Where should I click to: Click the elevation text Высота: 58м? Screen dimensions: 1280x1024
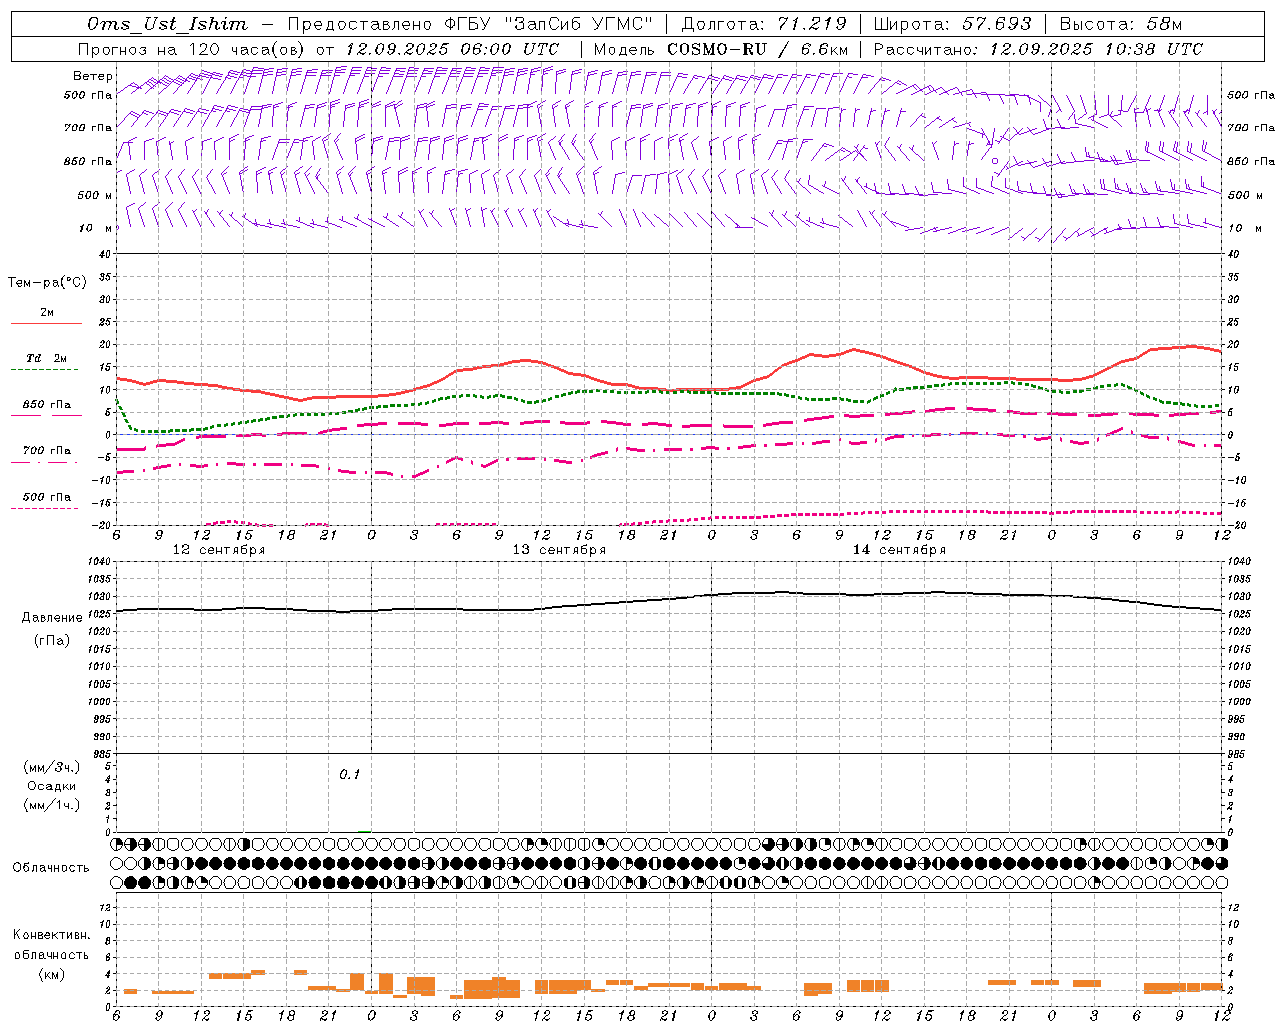coord(1121,24)
